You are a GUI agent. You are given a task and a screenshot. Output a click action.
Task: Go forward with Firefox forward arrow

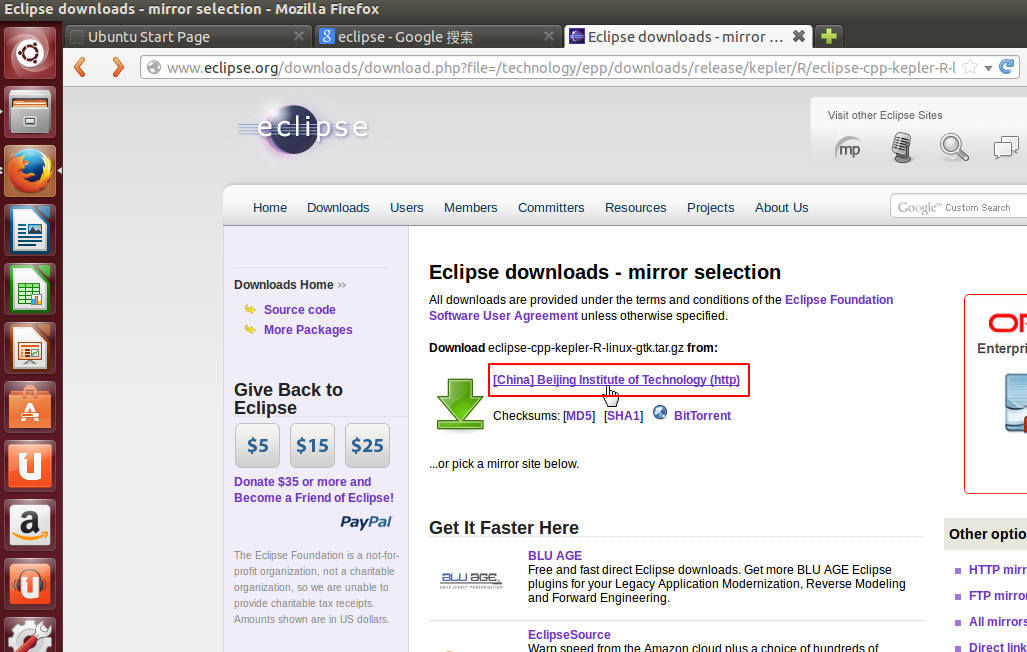tap(117, 67)
